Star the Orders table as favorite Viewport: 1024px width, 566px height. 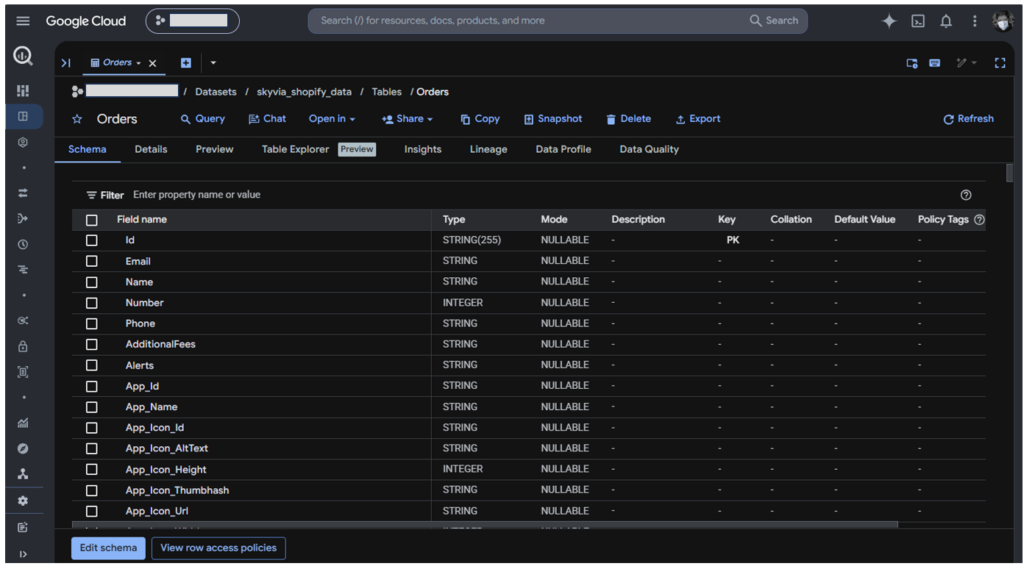point(78,119)
